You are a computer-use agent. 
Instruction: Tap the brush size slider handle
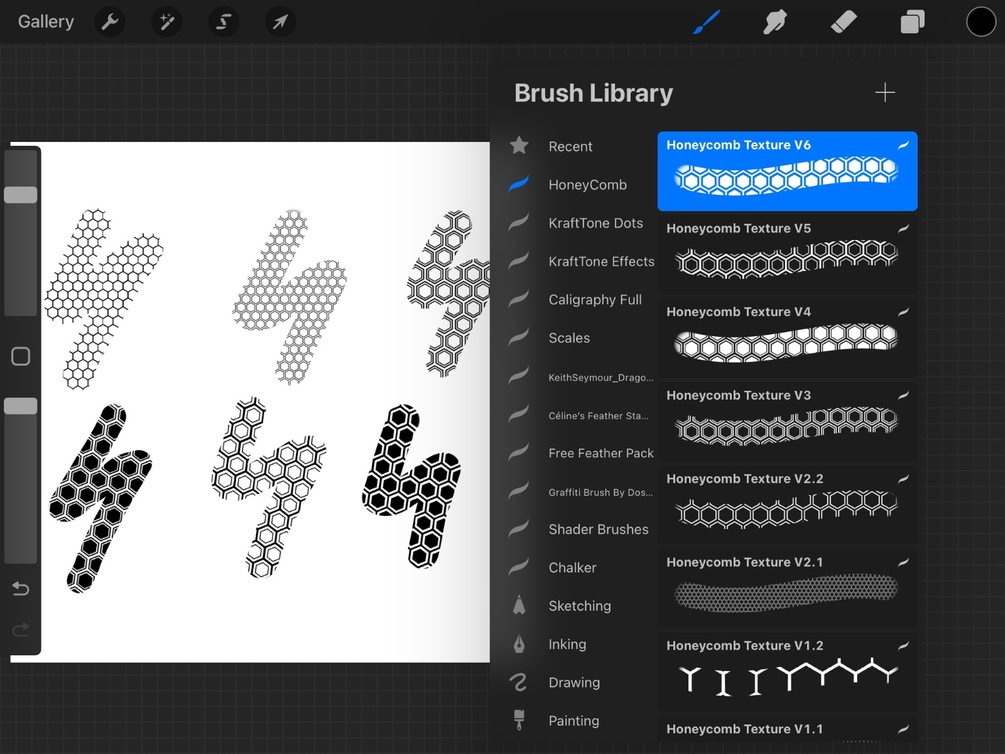pos(21,195)
